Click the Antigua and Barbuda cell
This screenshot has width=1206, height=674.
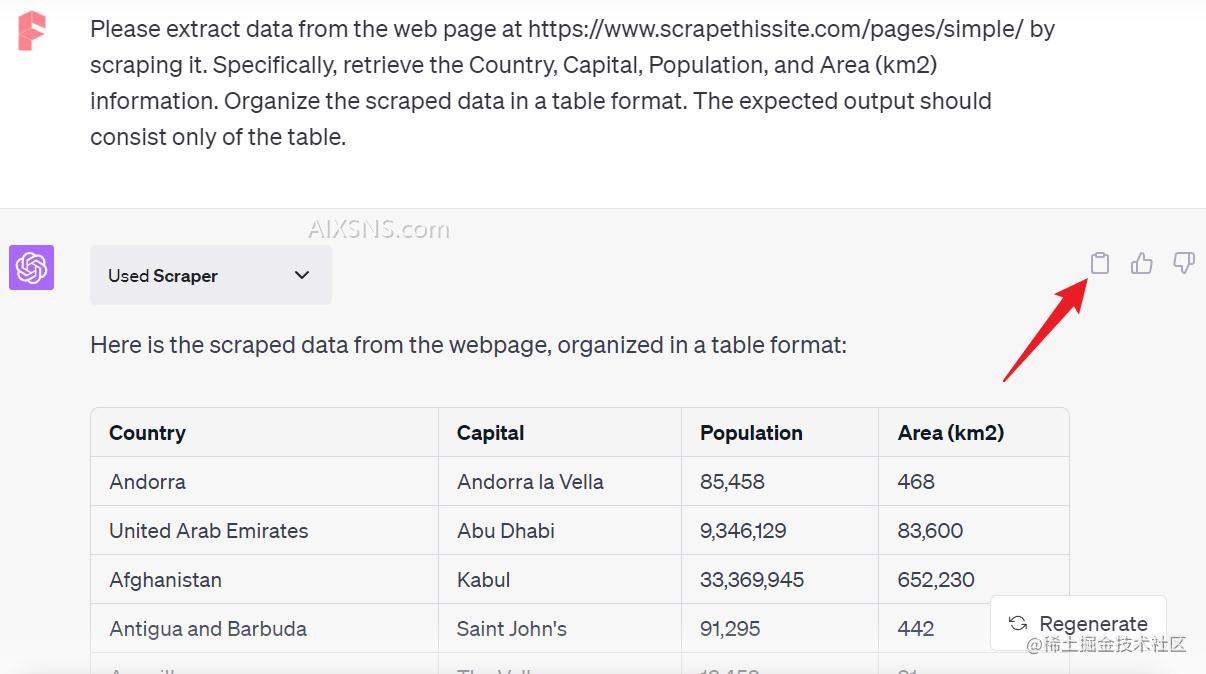(208, 629)
